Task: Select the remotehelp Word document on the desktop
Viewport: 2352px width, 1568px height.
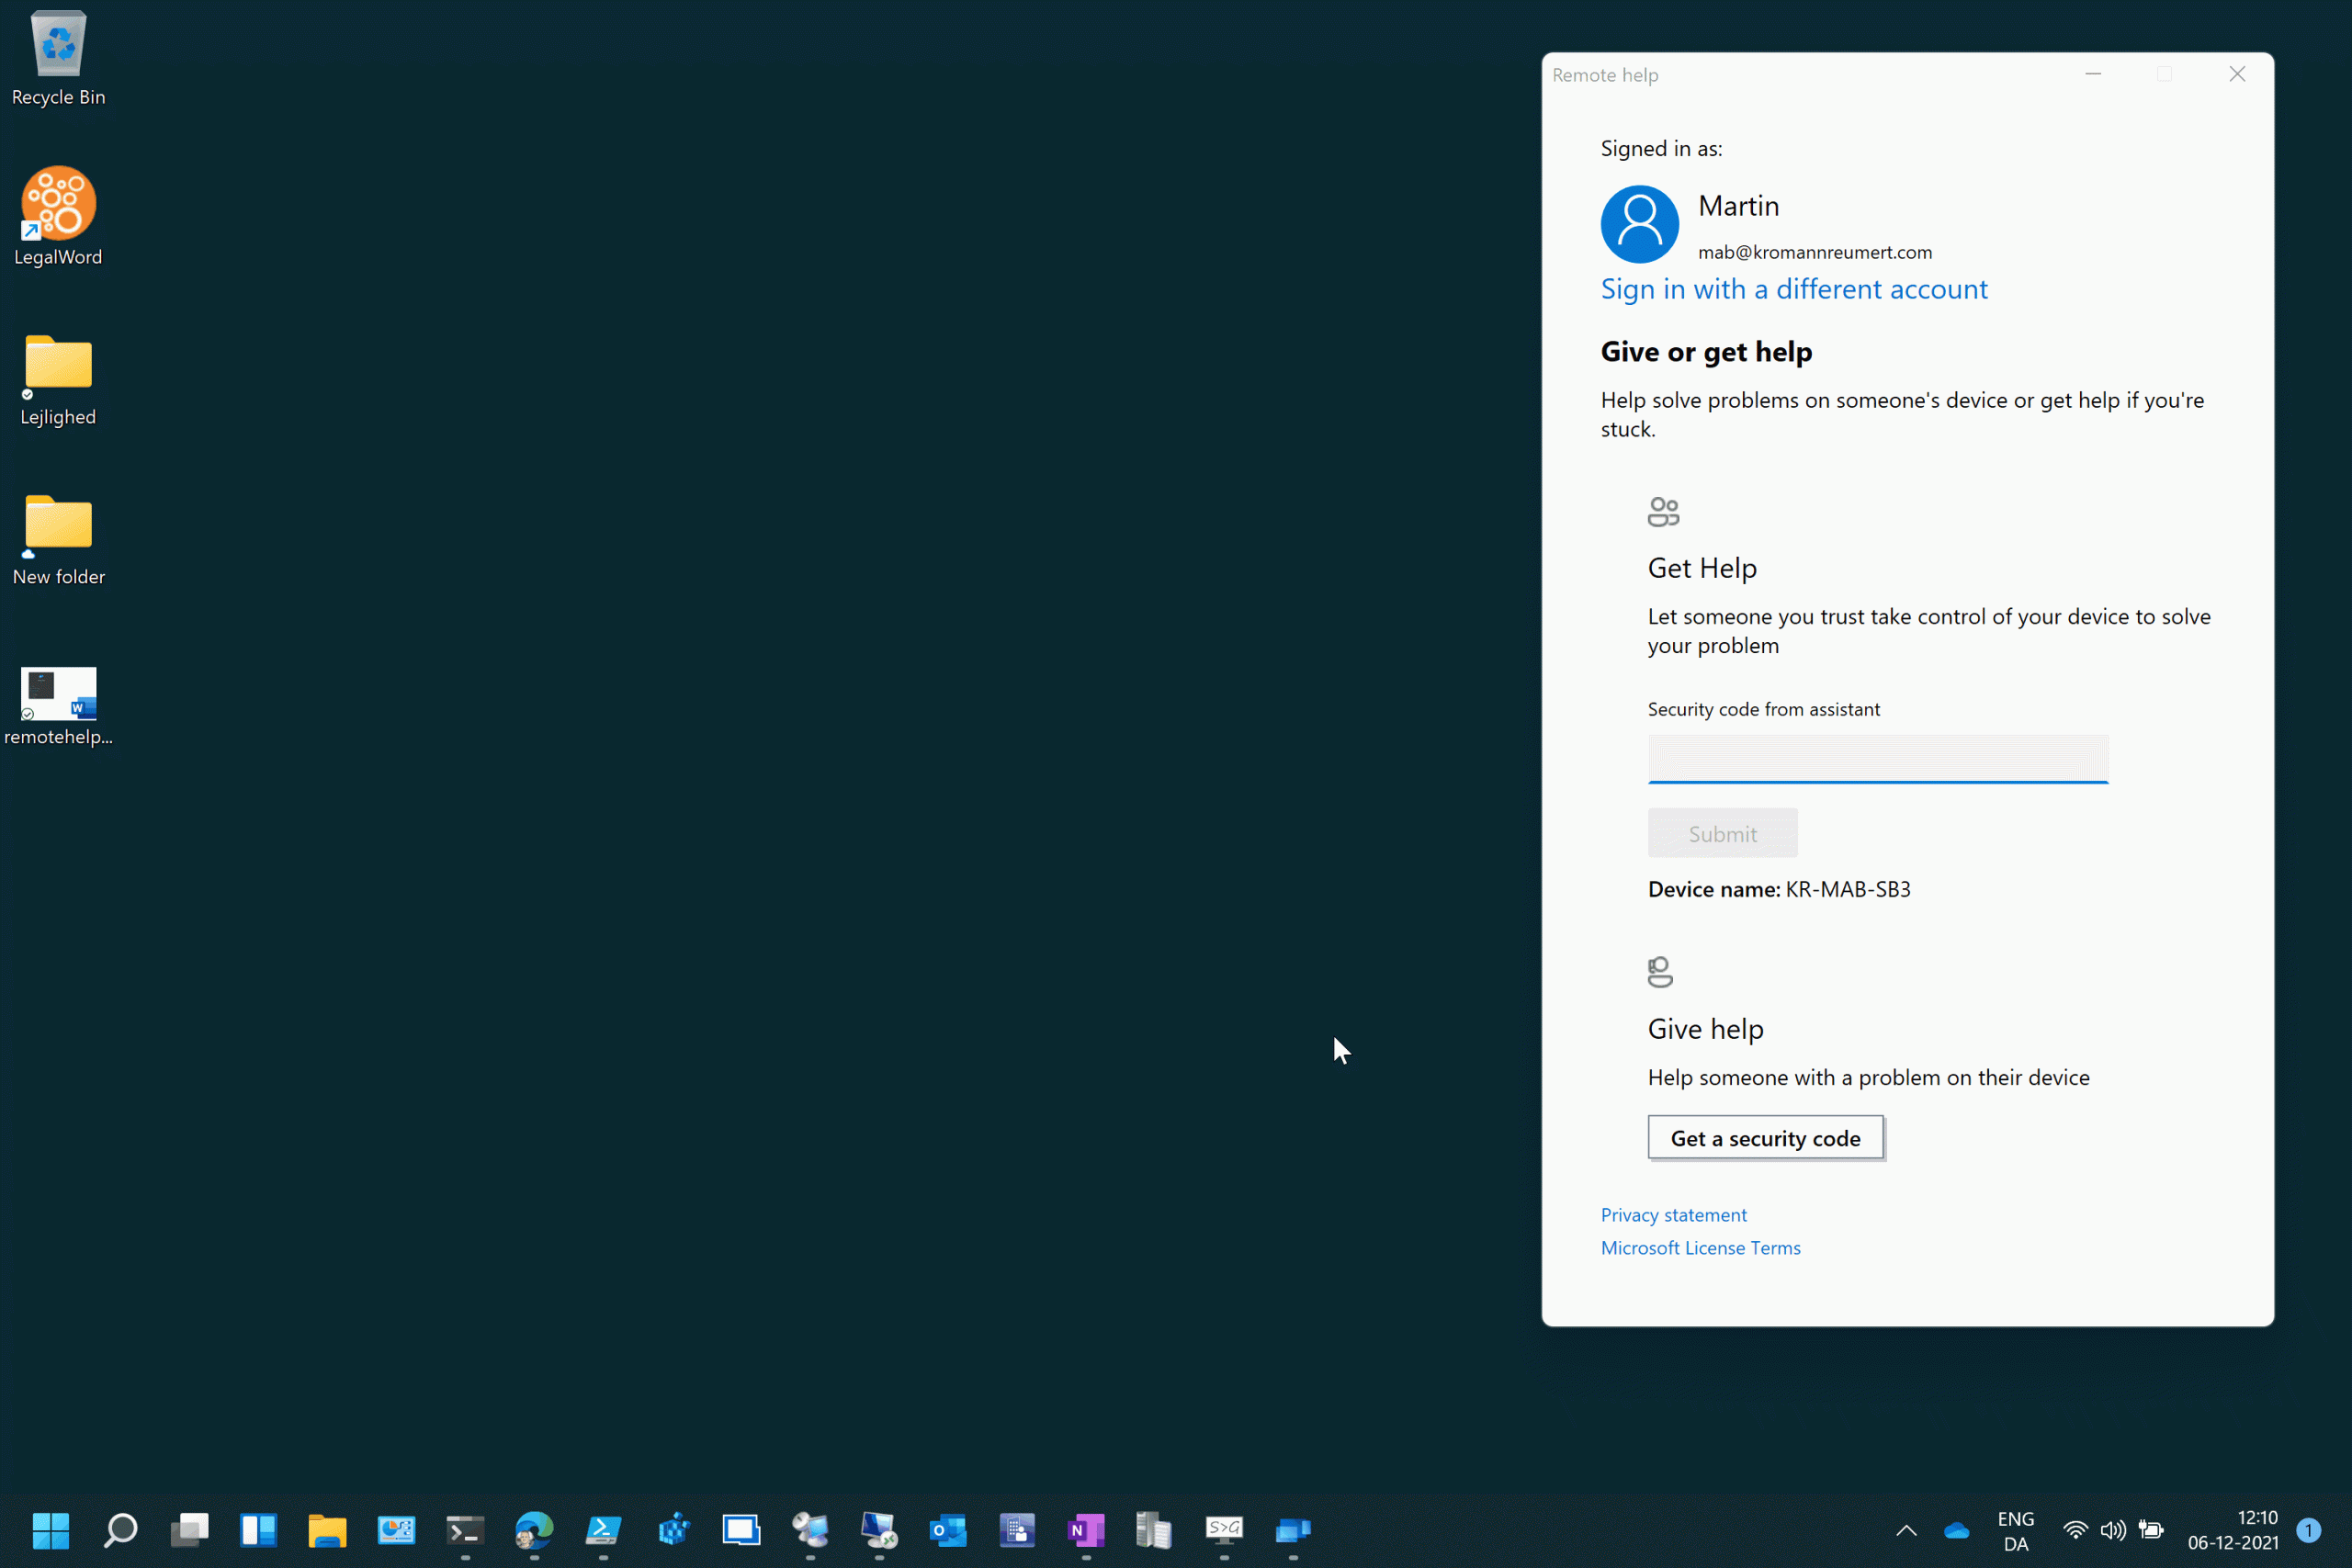Action: [x=58, y=706]
